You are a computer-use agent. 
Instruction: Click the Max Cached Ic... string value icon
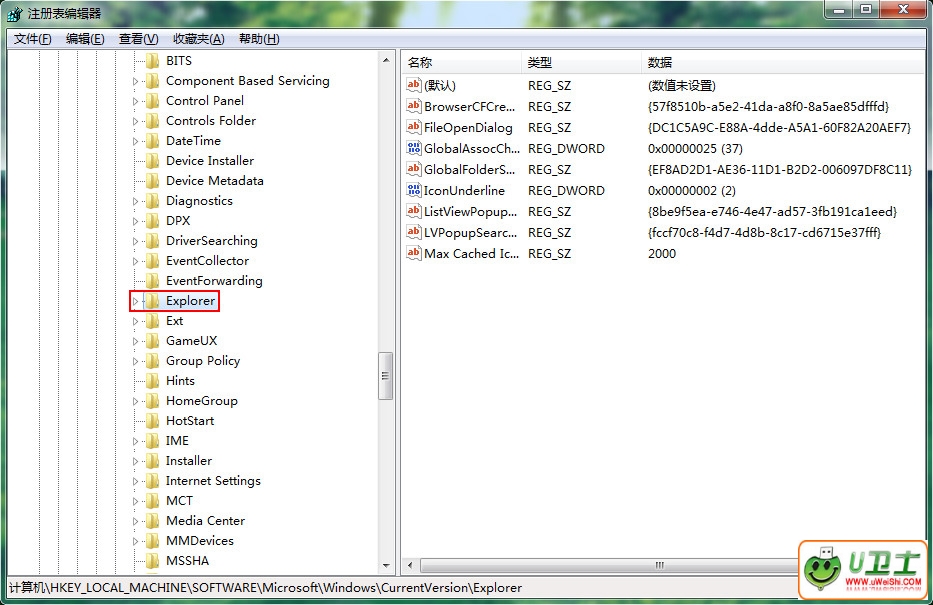click(414, 253)
